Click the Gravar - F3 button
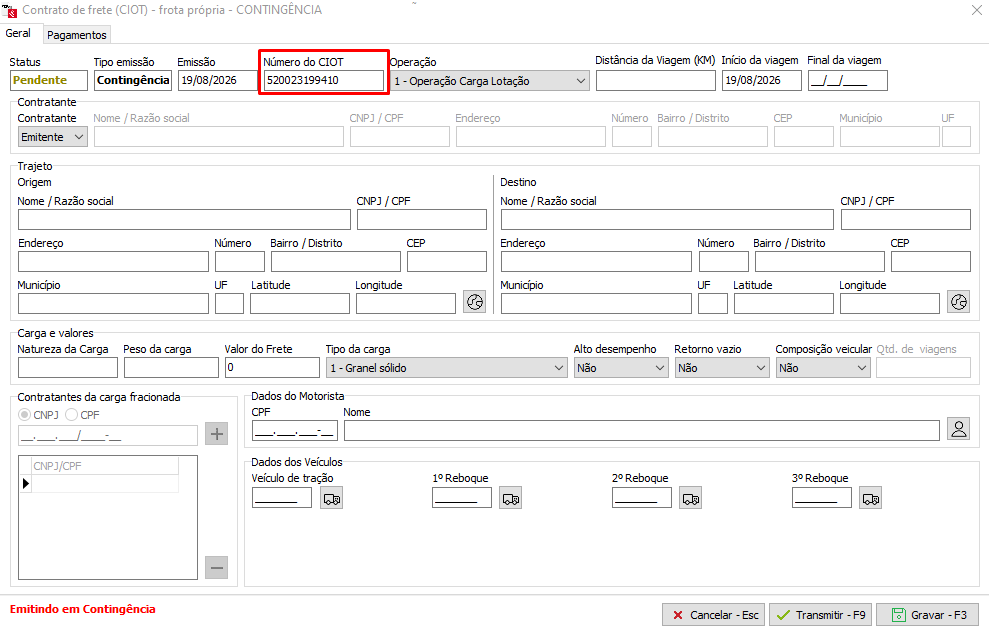The image size is (989, 634). tap(928, 614)
